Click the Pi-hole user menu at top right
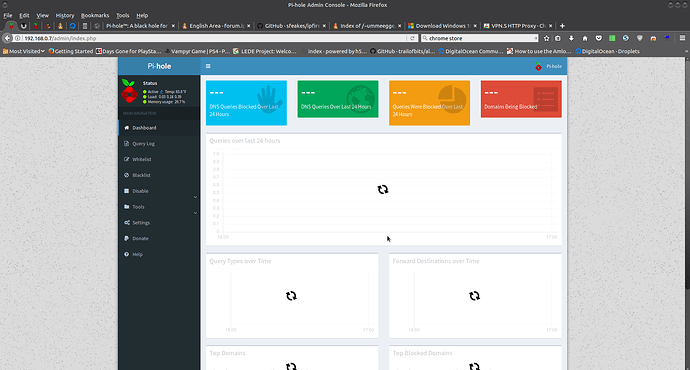The width and height of the screenshot is (690, 370). (x=548, y=66)
